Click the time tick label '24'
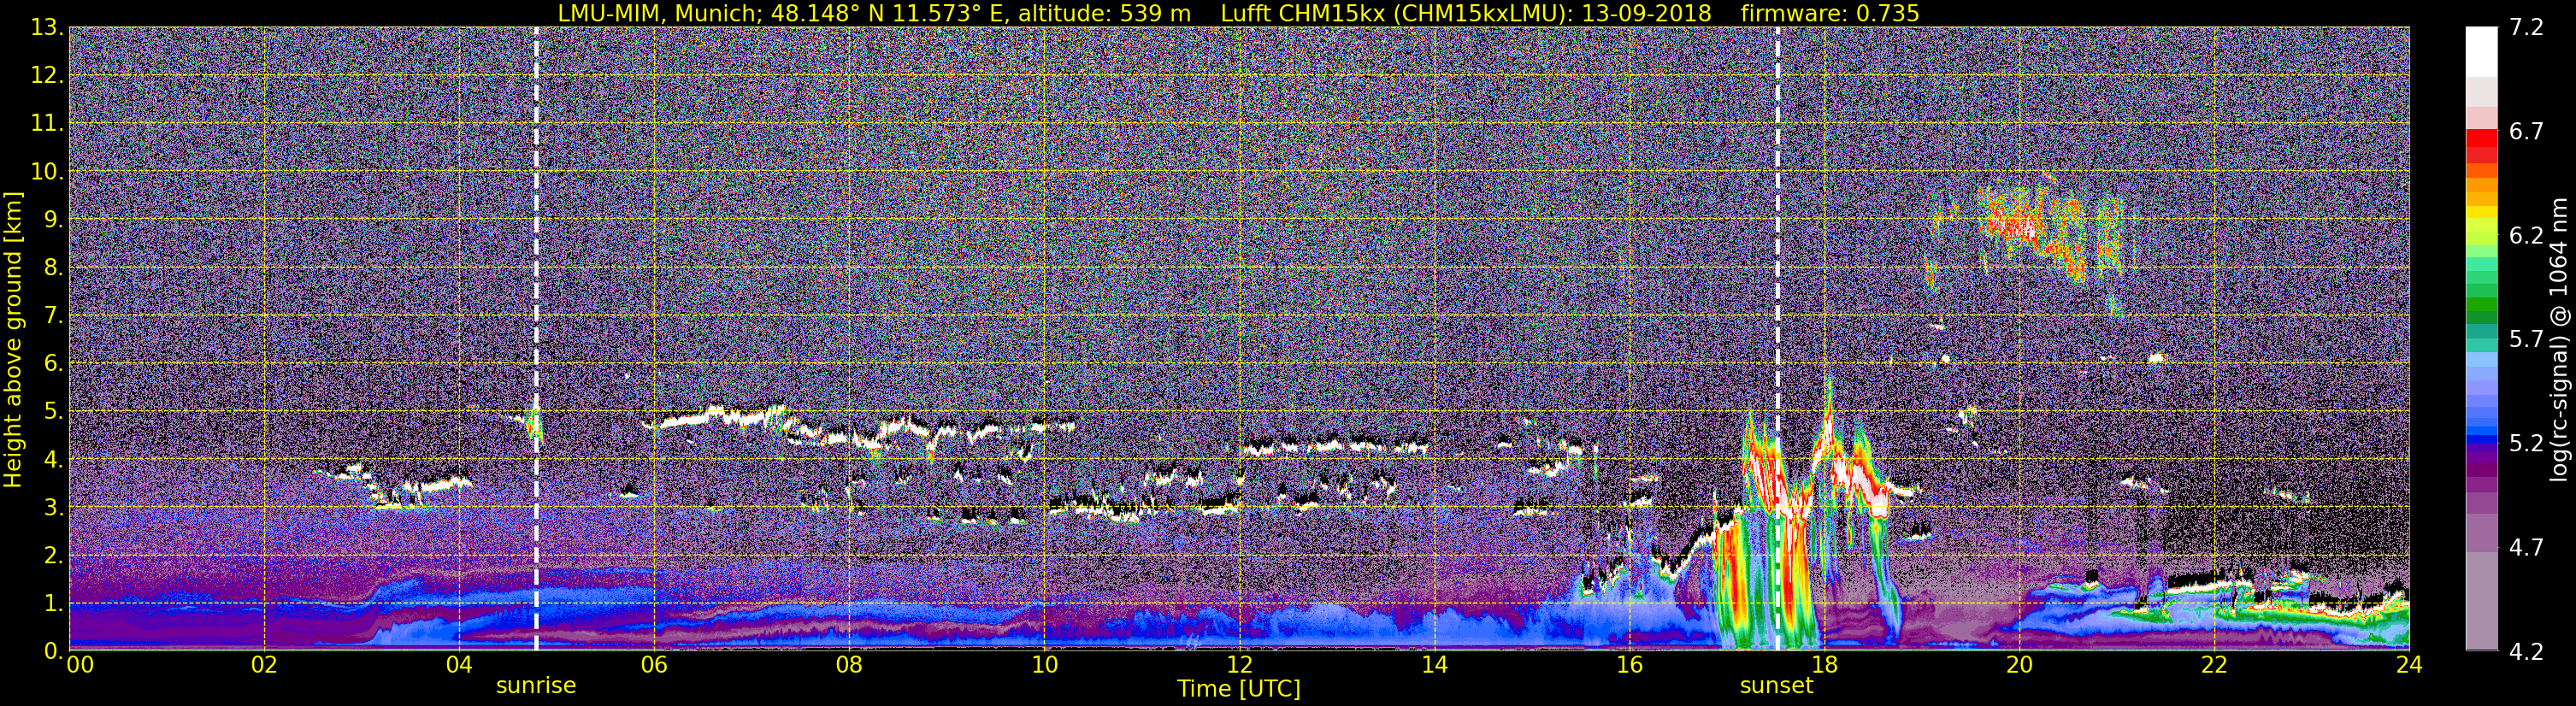The image size is (2576, 706). [2409, 665]
